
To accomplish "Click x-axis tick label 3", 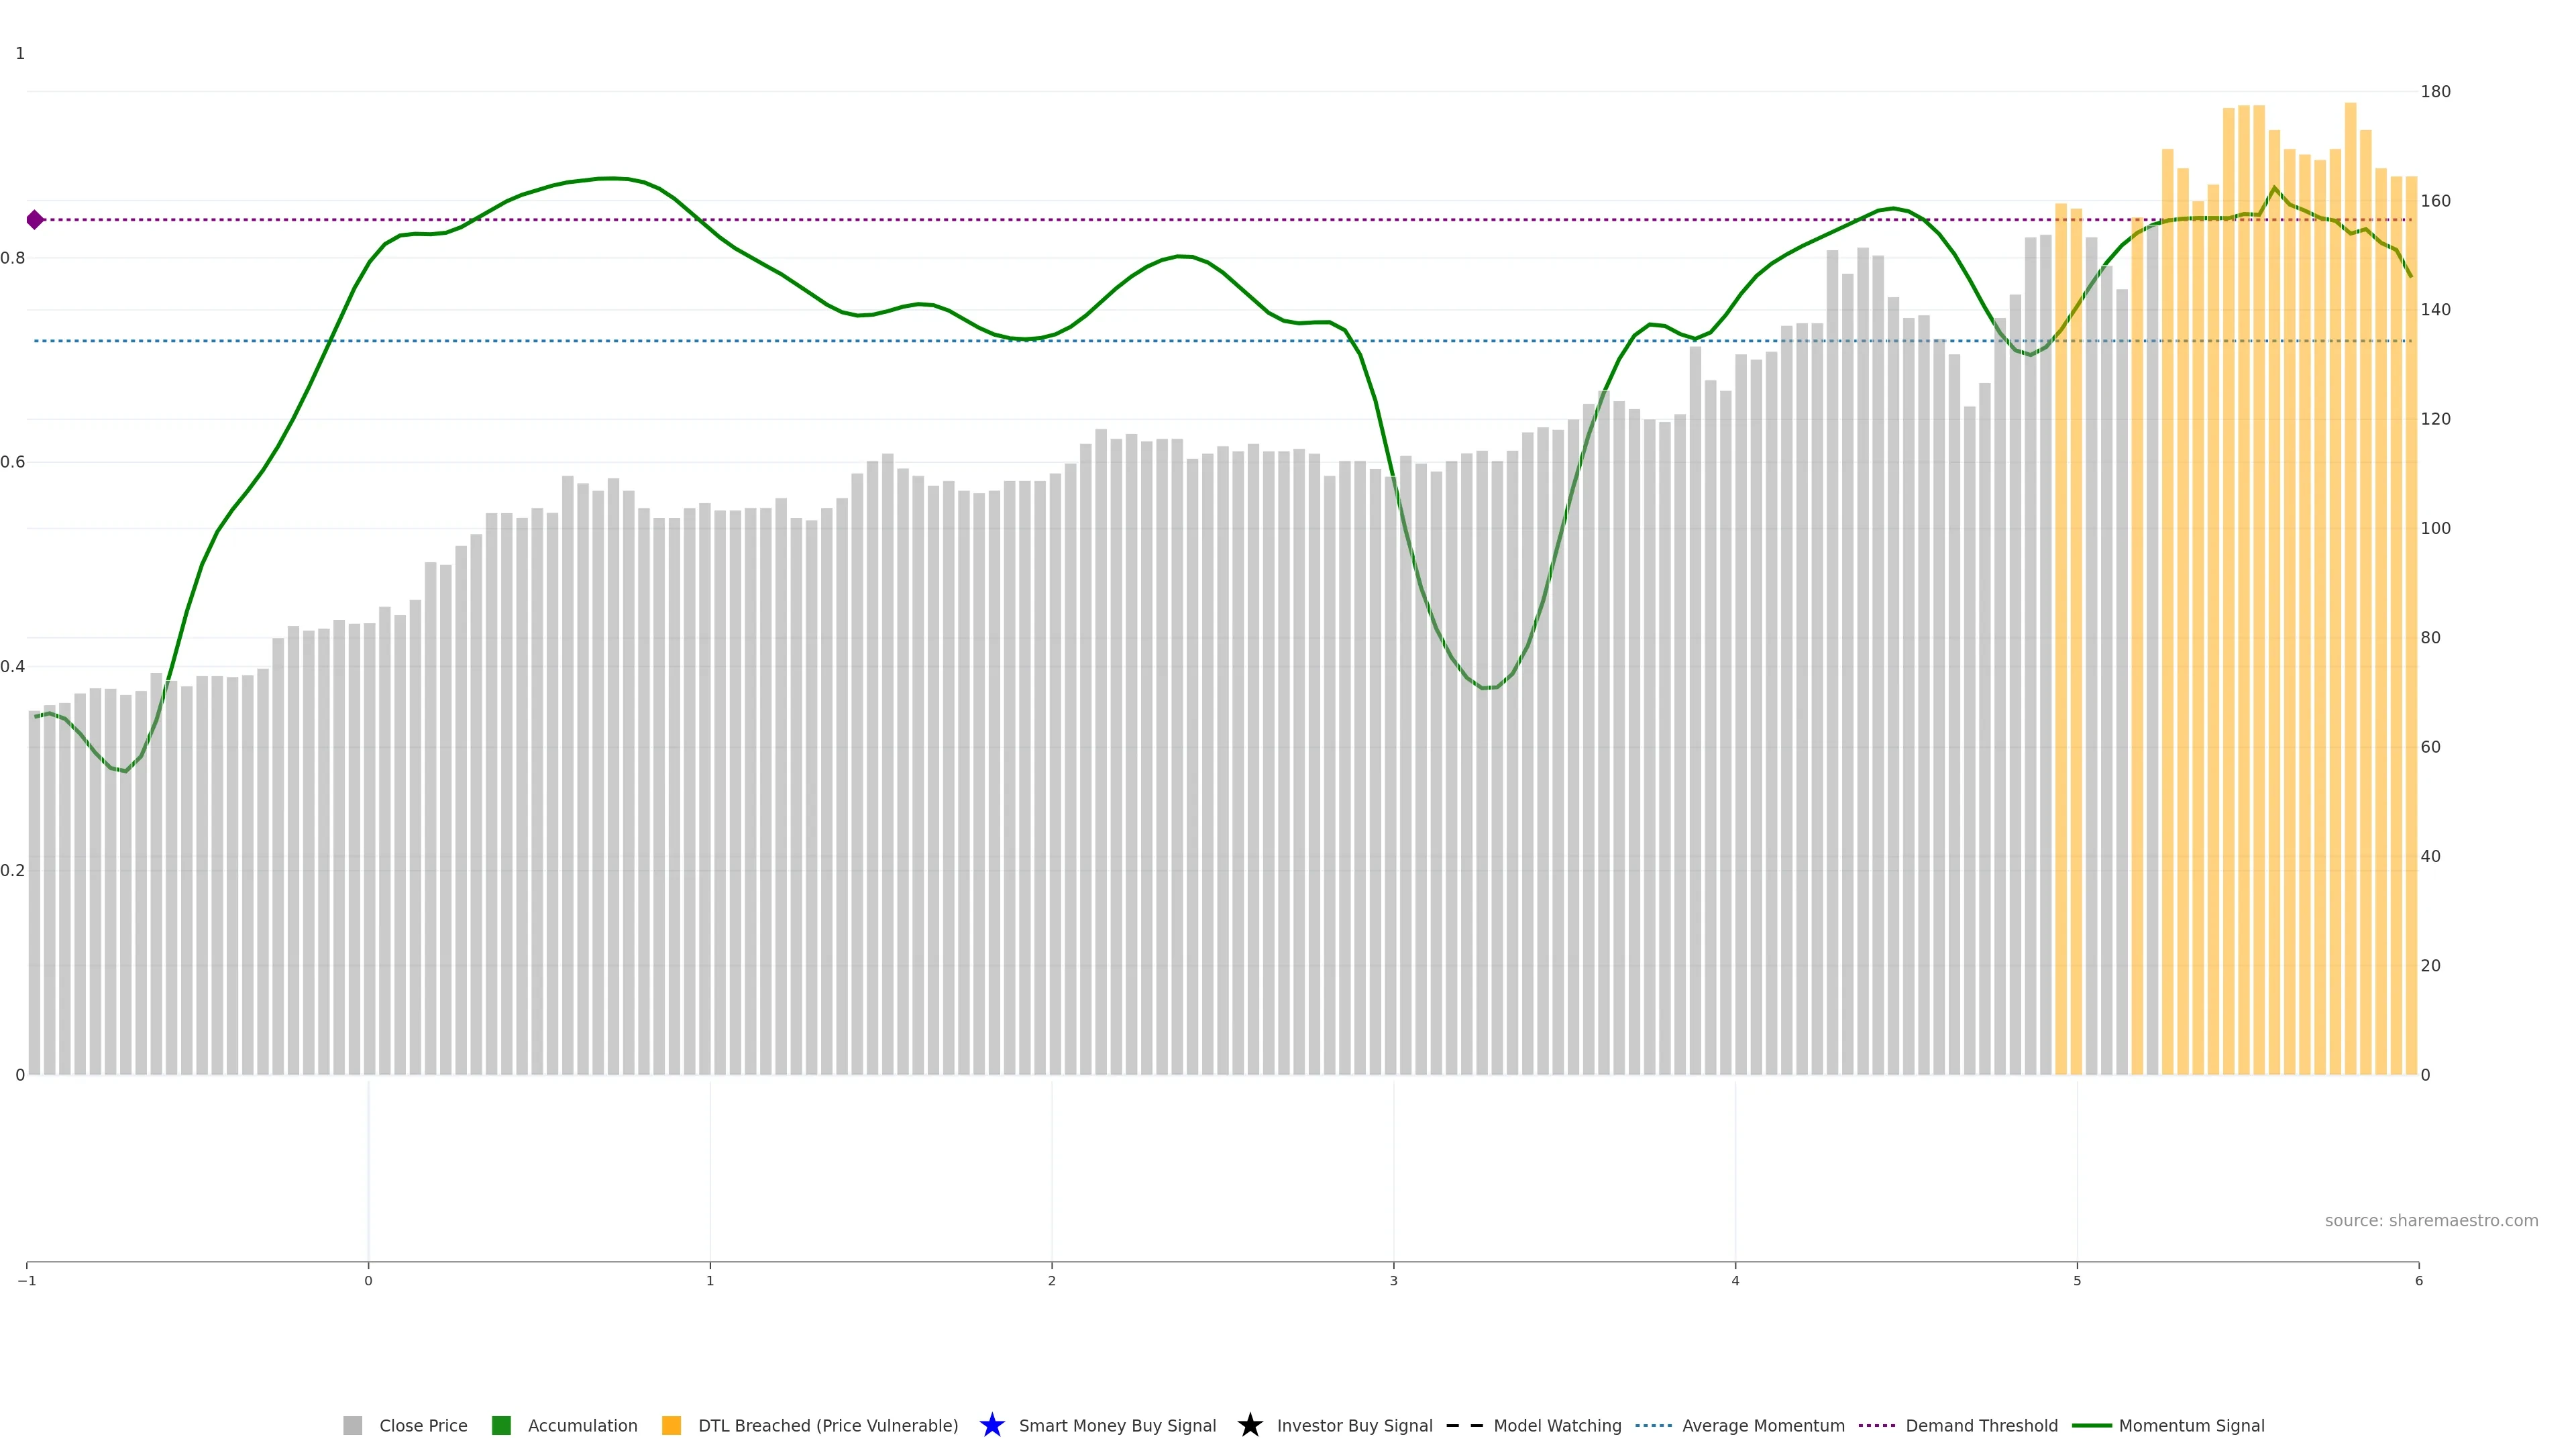I will [1393, 1281].
